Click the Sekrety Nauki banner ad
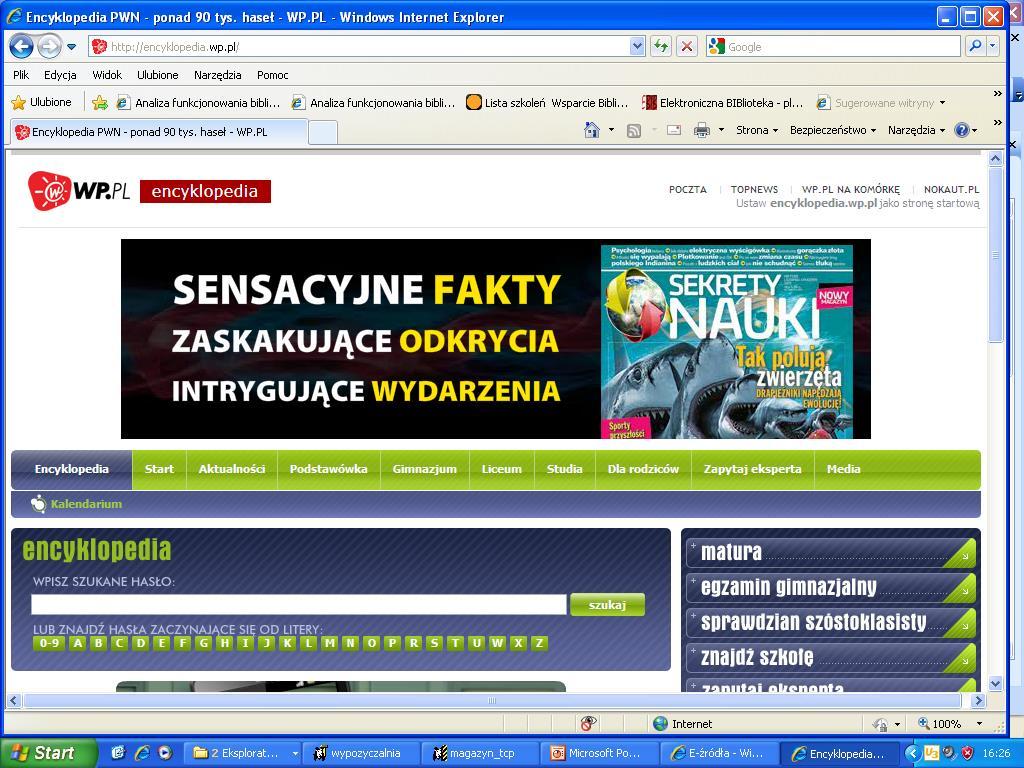1024x768 pixels. point(496,339)
